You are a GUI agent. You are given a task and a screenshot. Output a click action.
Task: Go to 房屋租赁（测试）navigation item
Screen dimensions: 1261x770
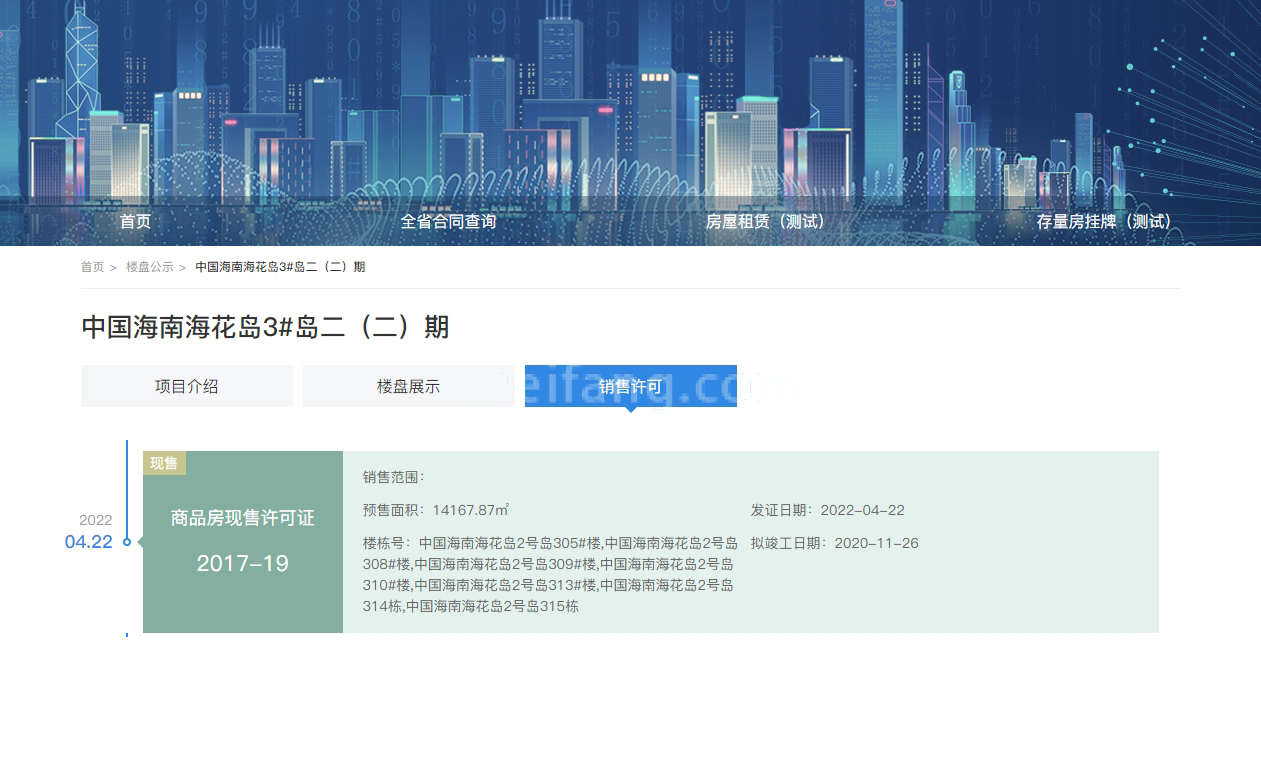point(766,222)
